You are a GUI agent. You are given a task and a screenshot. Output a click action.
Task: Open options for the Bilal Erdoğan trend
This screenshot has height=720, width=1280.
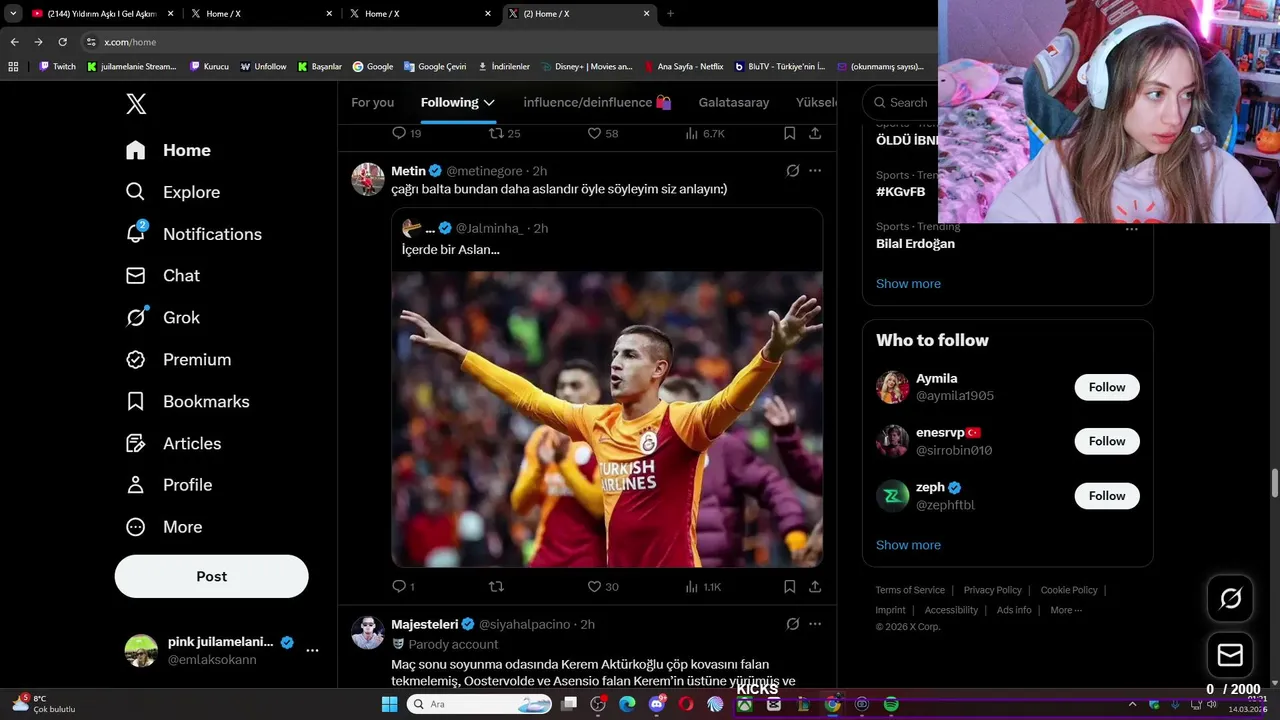coord(1132,229)
